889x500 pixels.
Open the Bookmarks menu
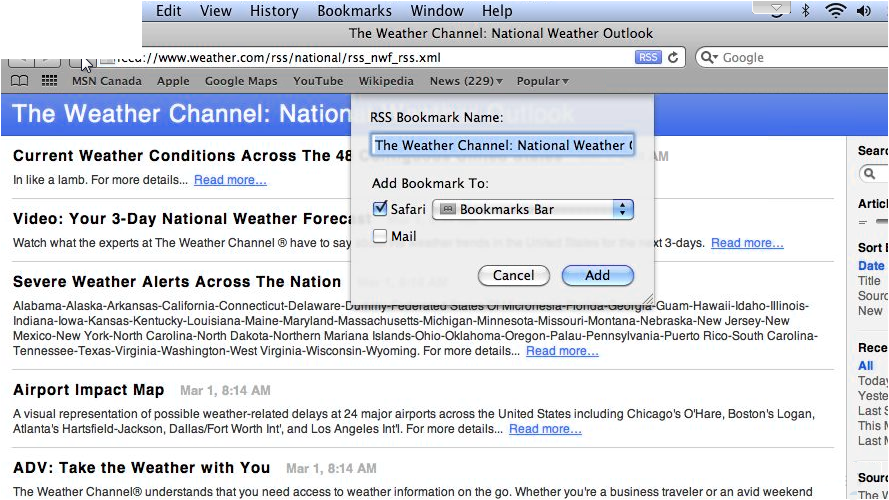354,11
